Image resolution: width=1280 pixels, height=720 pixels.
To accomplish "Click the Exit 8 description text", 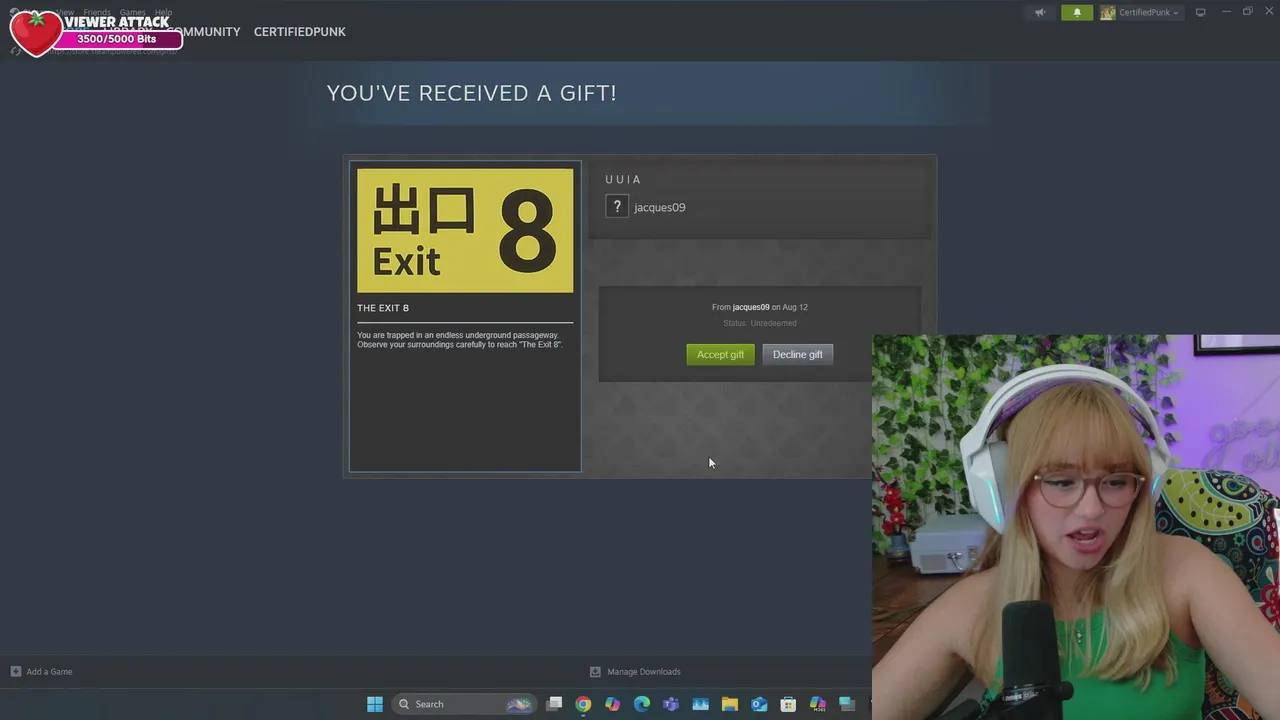I will click(460, 340).
